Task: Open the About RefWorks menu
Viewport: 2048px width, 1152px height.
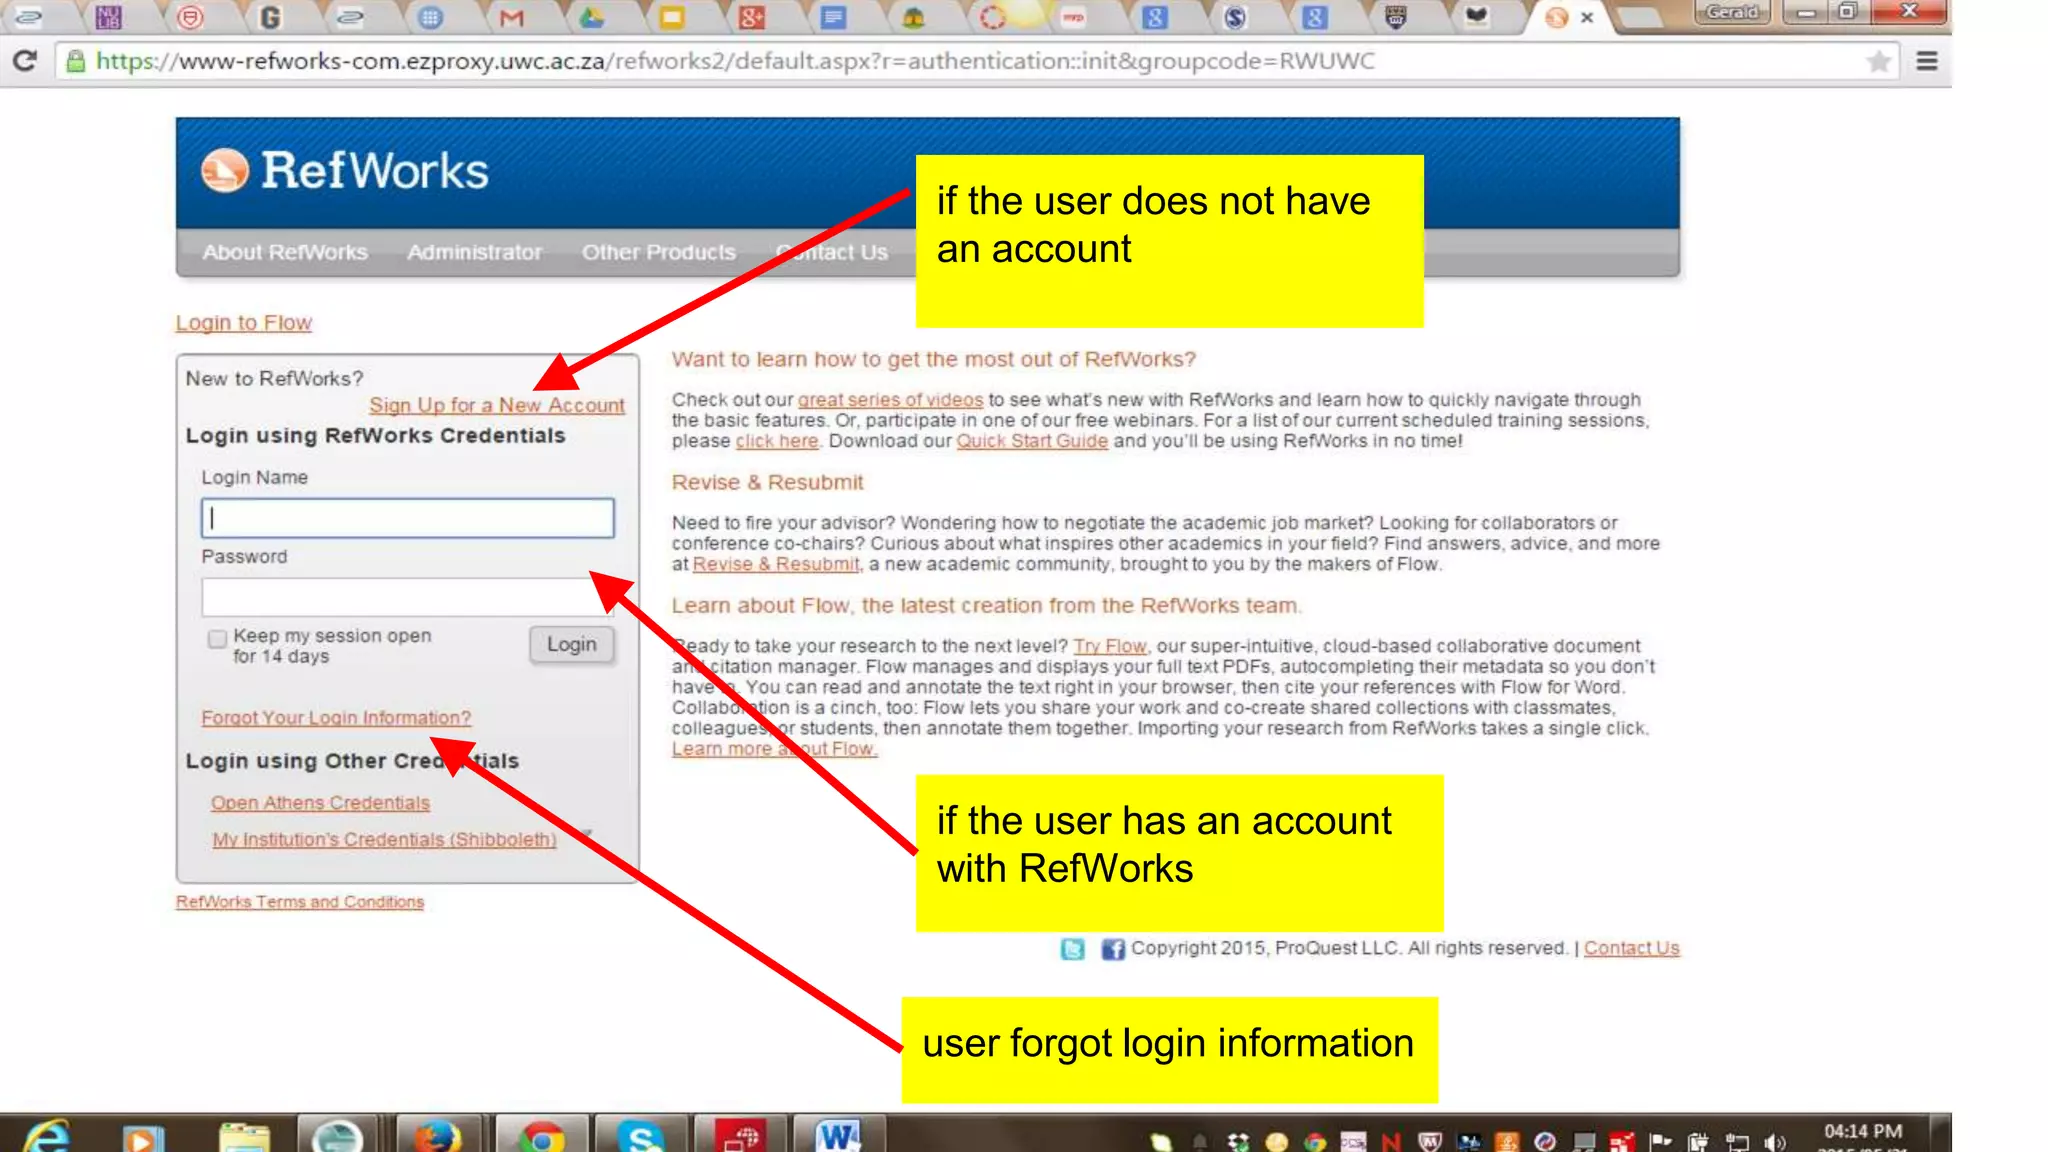Action: (285, 252)
